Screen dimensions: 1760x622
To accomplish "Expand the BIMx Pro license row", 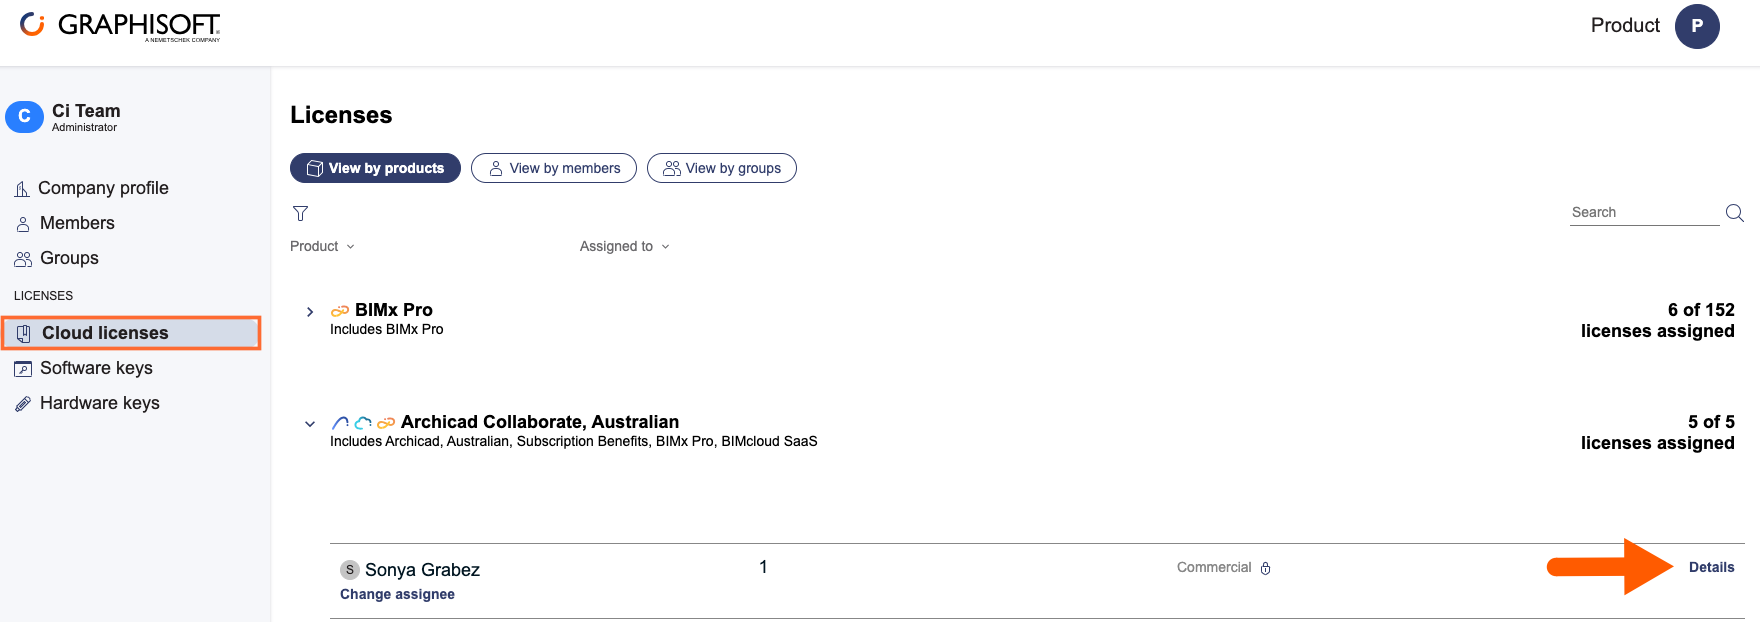I will click(x=310, y=312).
